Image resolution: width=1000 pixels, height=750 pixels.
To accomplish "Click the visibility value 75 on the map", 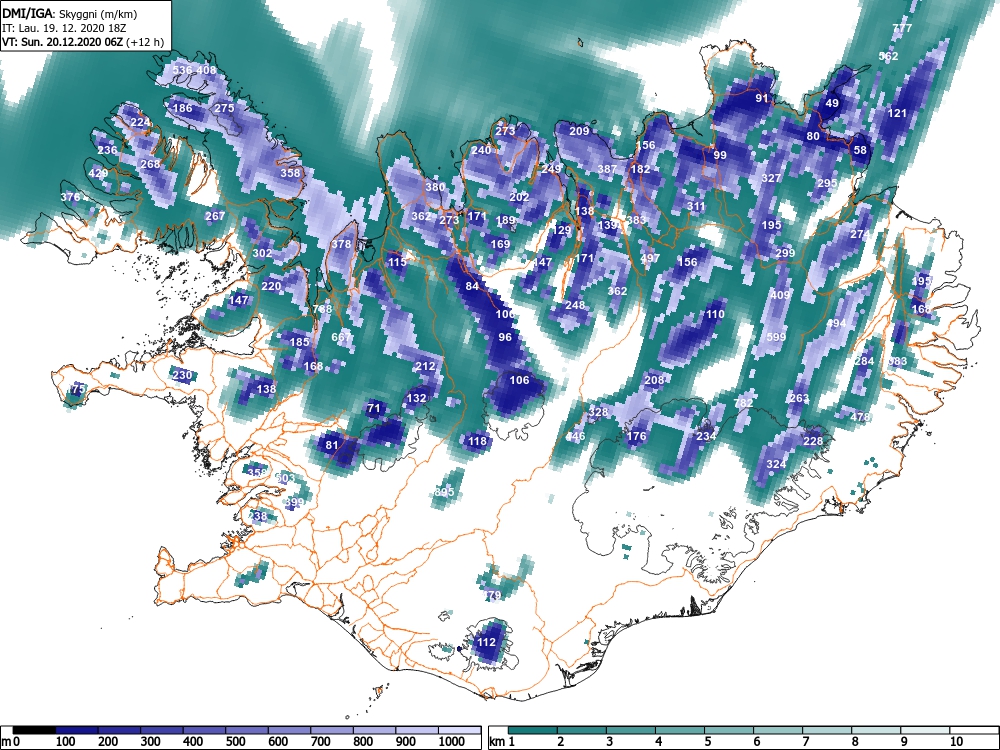I will click(x=79, y=389).
